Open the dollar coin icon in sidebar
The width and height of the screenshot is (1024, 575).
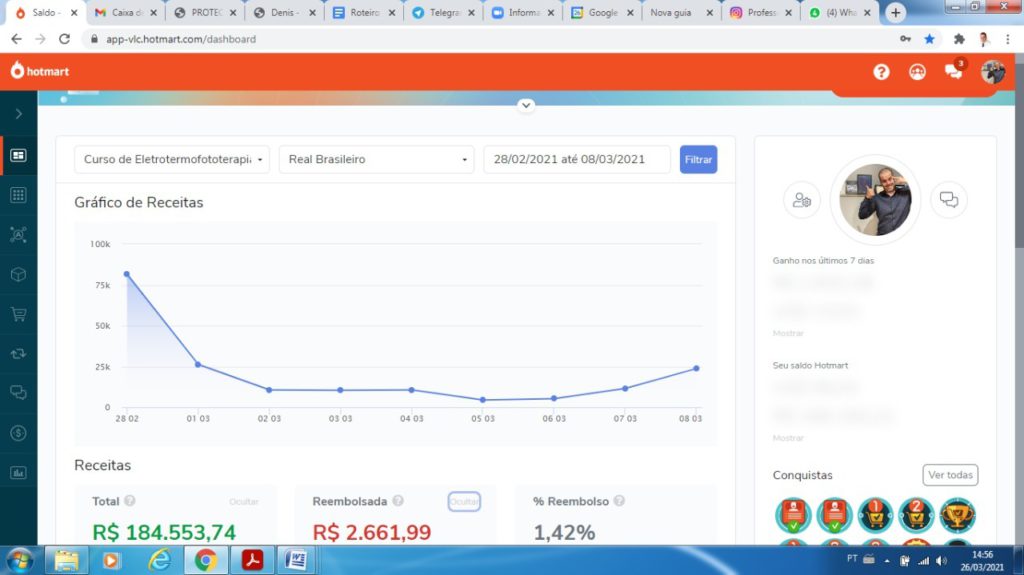18,433
